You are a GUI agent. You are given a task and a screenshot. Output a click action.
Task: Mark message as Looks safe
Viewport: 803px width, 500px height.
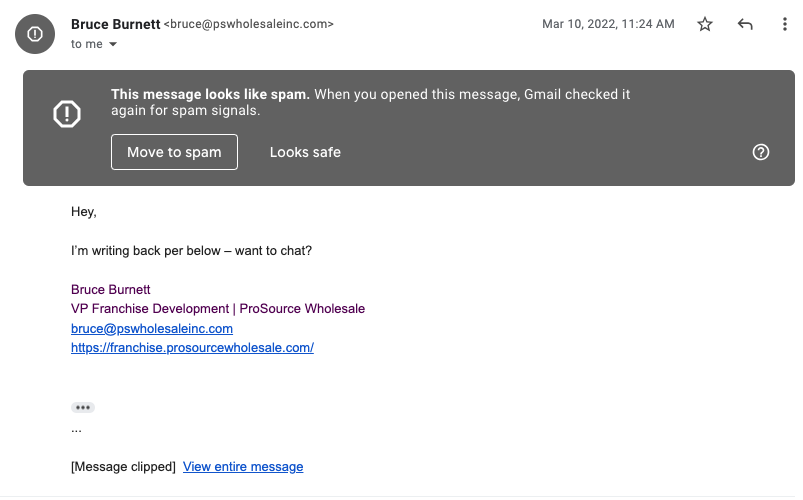(305, 152)
